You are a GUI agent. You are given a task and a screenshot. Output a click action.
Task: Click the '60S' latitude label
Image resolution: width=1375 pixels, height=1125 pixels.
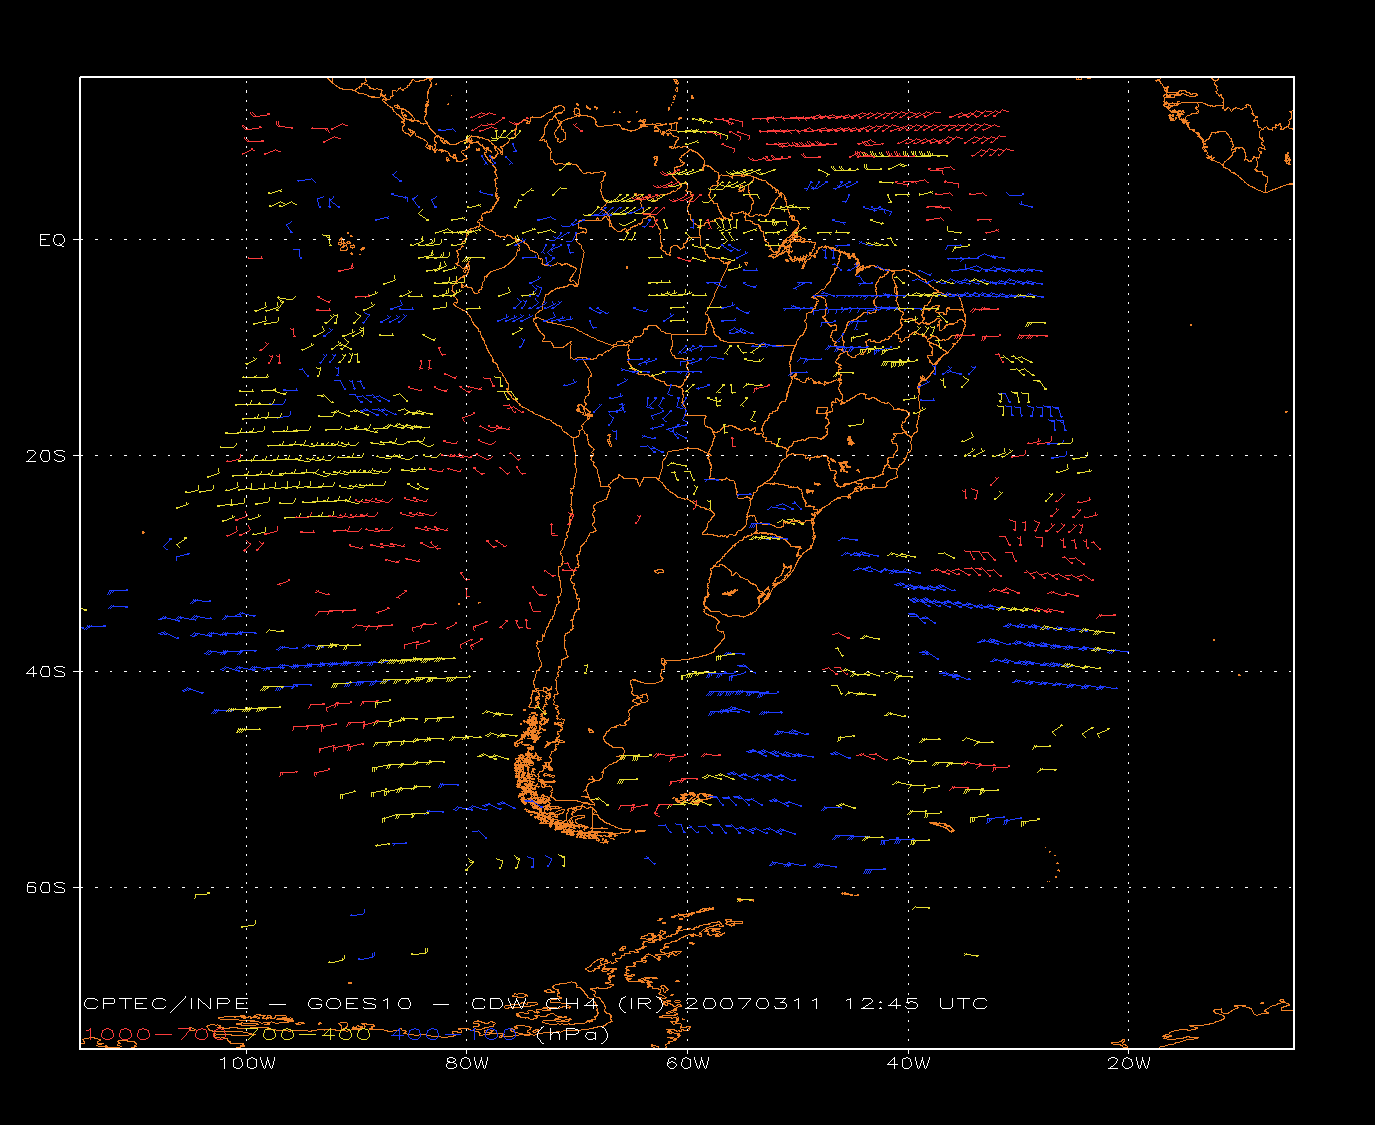click(46, 887)
